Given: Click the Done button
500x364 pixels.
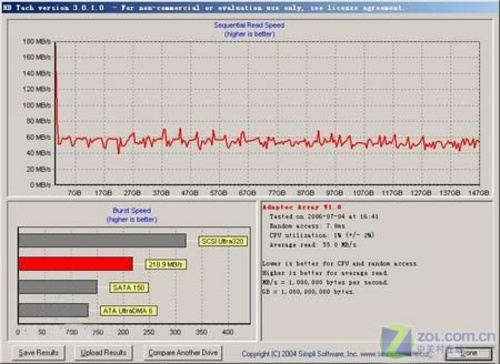Looking at the screenshot, I should [469, 353].
